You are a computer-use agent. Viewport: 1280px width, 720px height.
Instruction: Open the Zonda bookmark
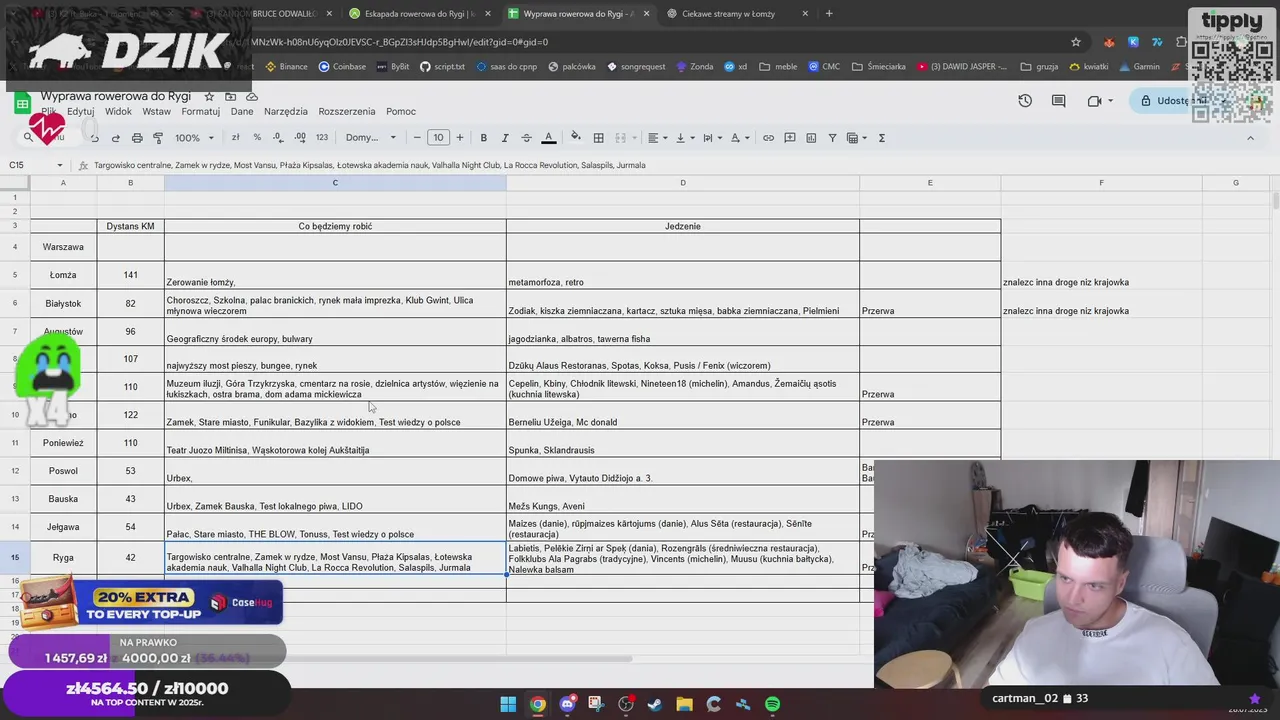click(x=695, y=67)
